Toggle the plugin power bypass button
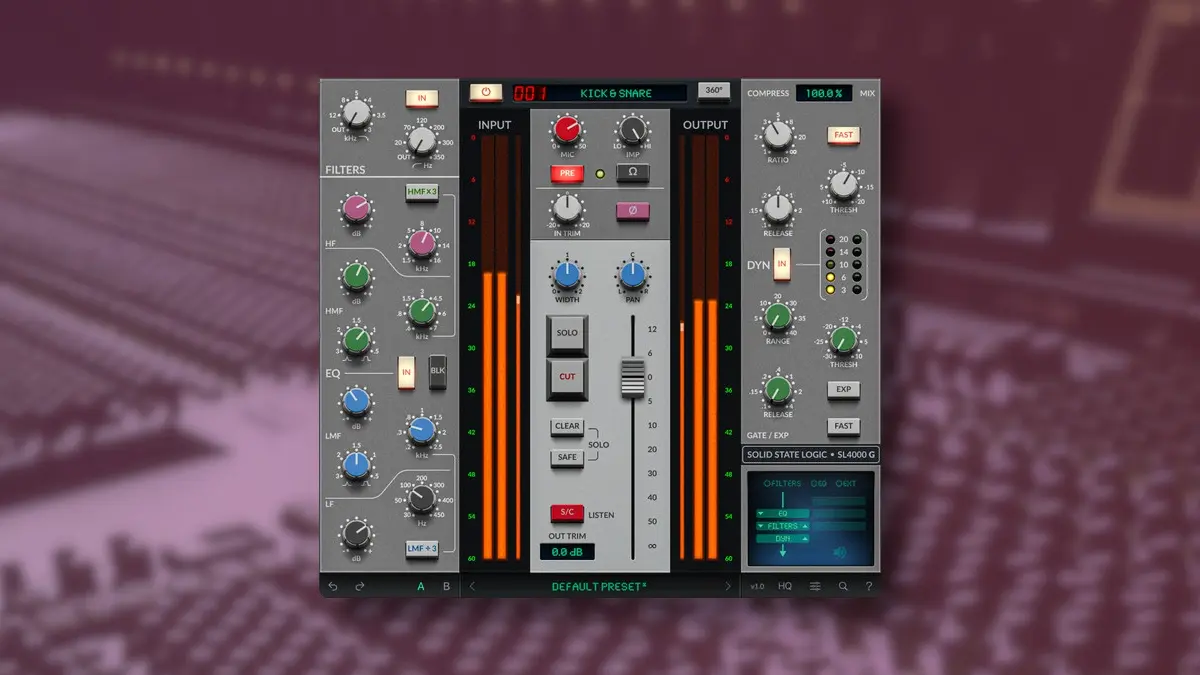The width and height of the screenshot is (1200, 675). pyautogui.click(x=485, y=92)
